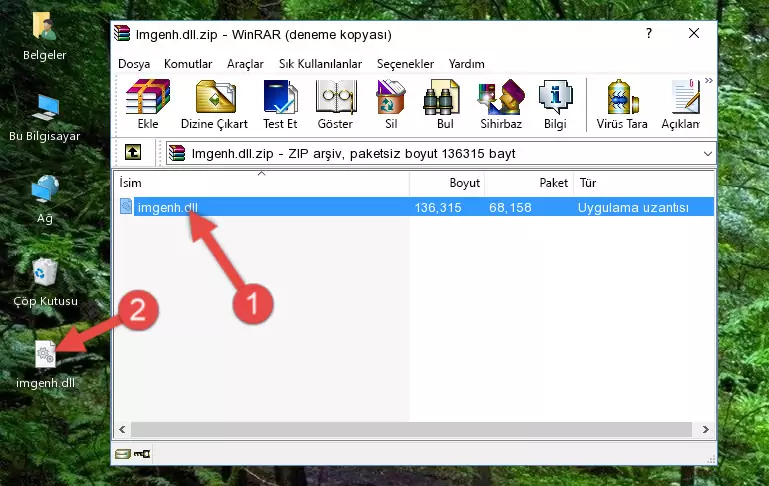Viewport: 769px width, 486px height.
Task: Click the disk drive status bar icon
Action: point(123,454)
